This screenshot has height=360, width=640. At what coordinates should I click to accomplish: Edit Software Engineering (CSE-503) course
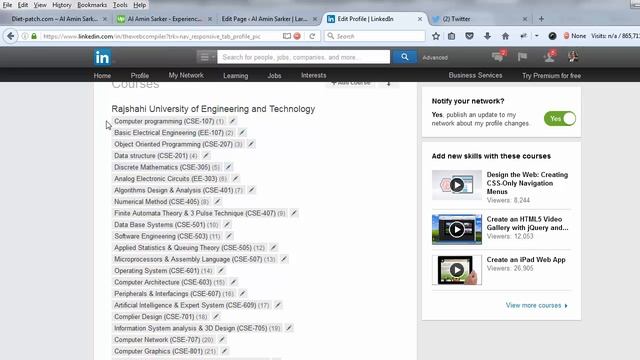[229, 236]
